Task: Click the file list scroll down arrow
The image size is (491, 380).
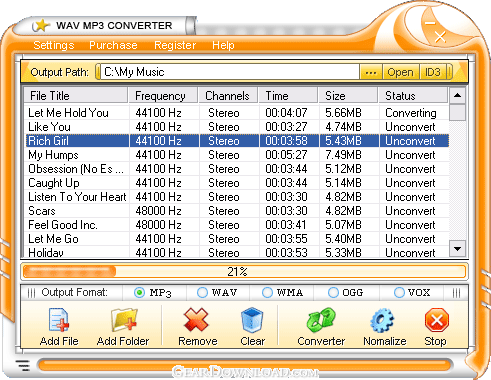Action: (458, 249)
